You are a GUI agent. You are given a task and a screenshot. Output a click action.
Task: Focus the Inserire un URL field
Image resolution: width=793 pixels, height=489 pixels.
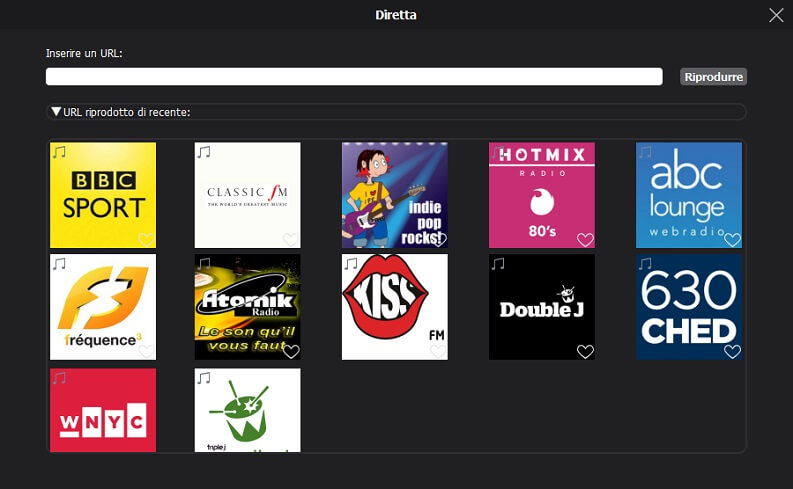[354, 77]
